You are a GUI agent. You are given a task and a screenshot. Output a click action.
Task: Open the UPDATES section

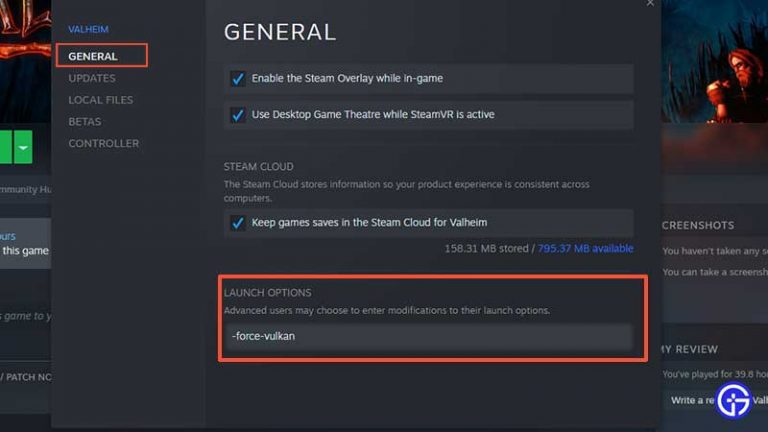91,78
